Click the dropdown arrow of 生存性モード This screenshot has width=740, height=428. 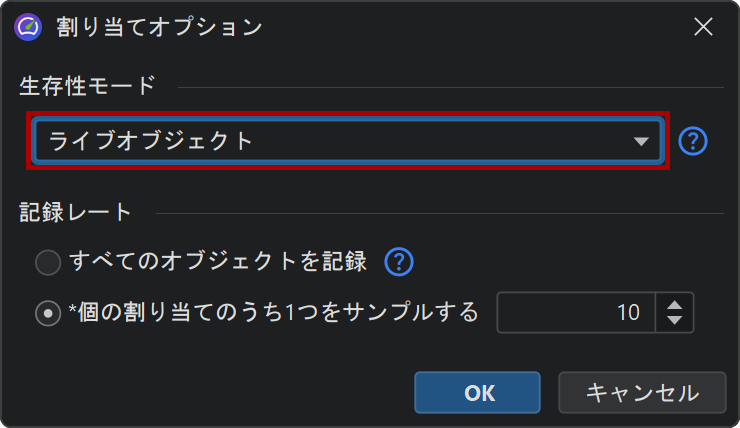[641, 141]
